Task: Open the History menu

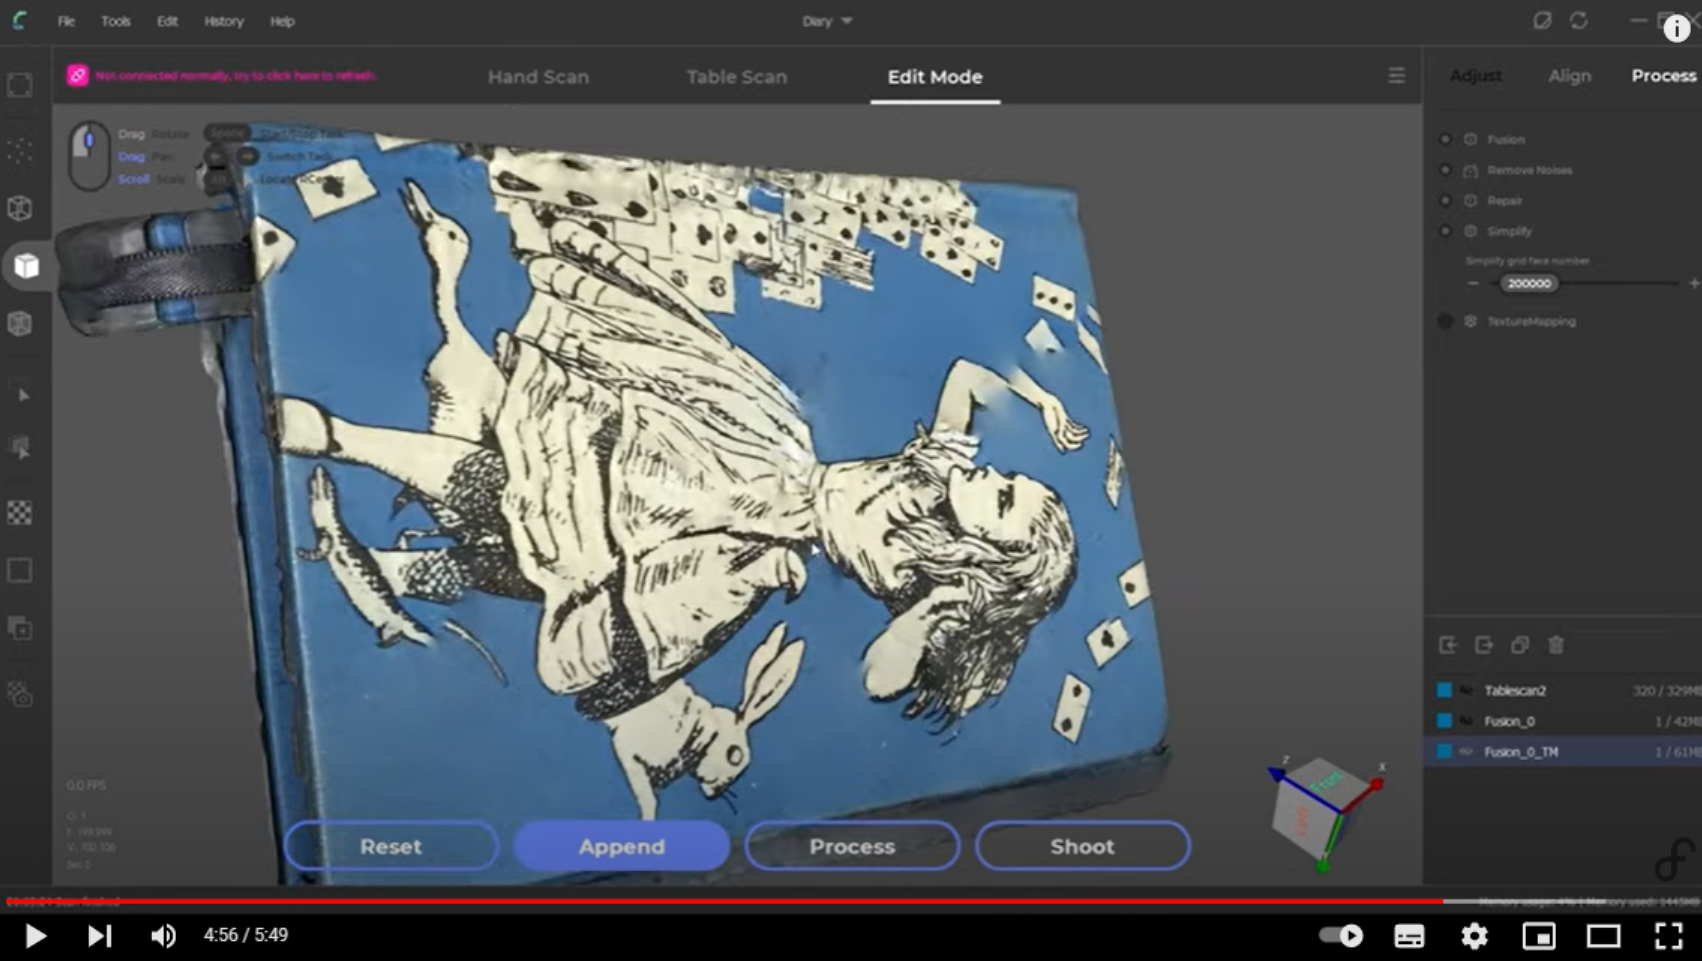Action: click(x=224, y=21)
